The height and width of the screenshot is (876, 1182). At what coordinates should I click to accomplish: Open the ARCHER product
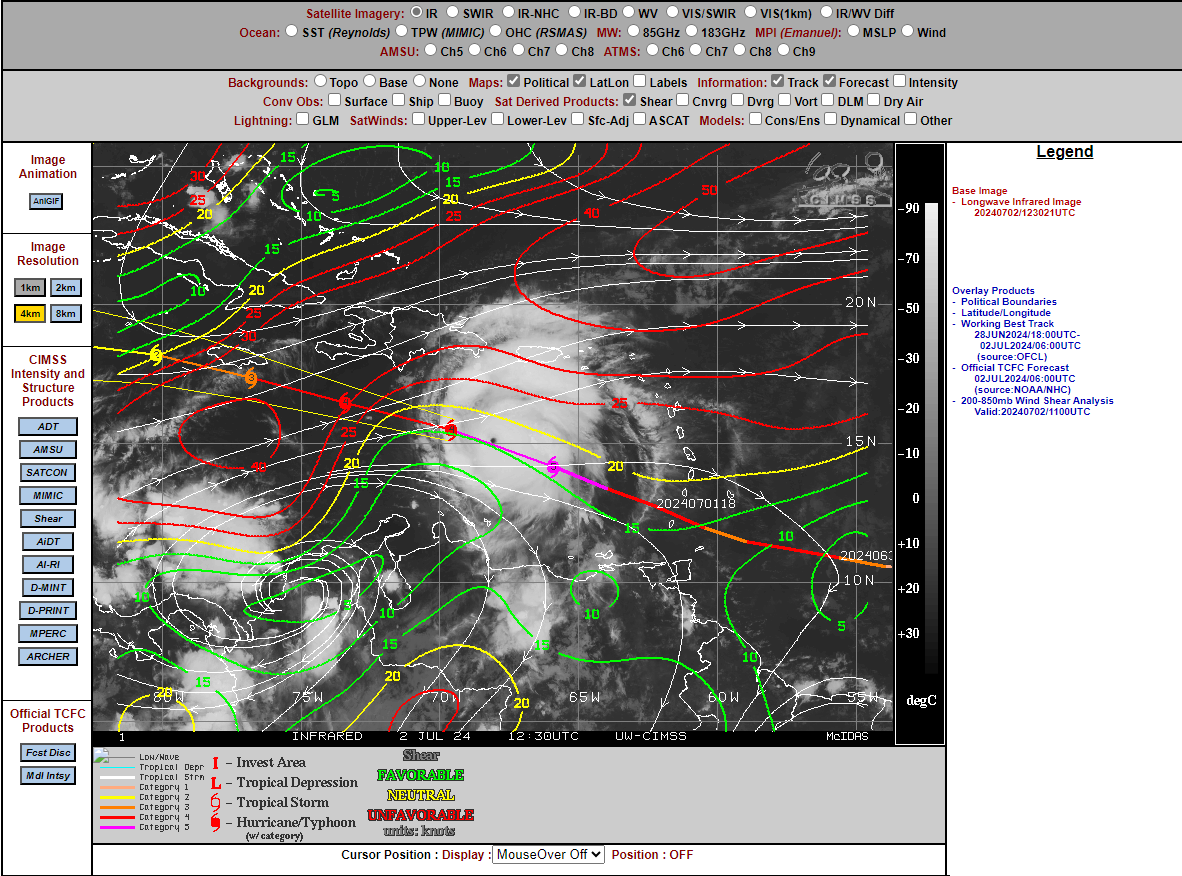click(47, 657)
